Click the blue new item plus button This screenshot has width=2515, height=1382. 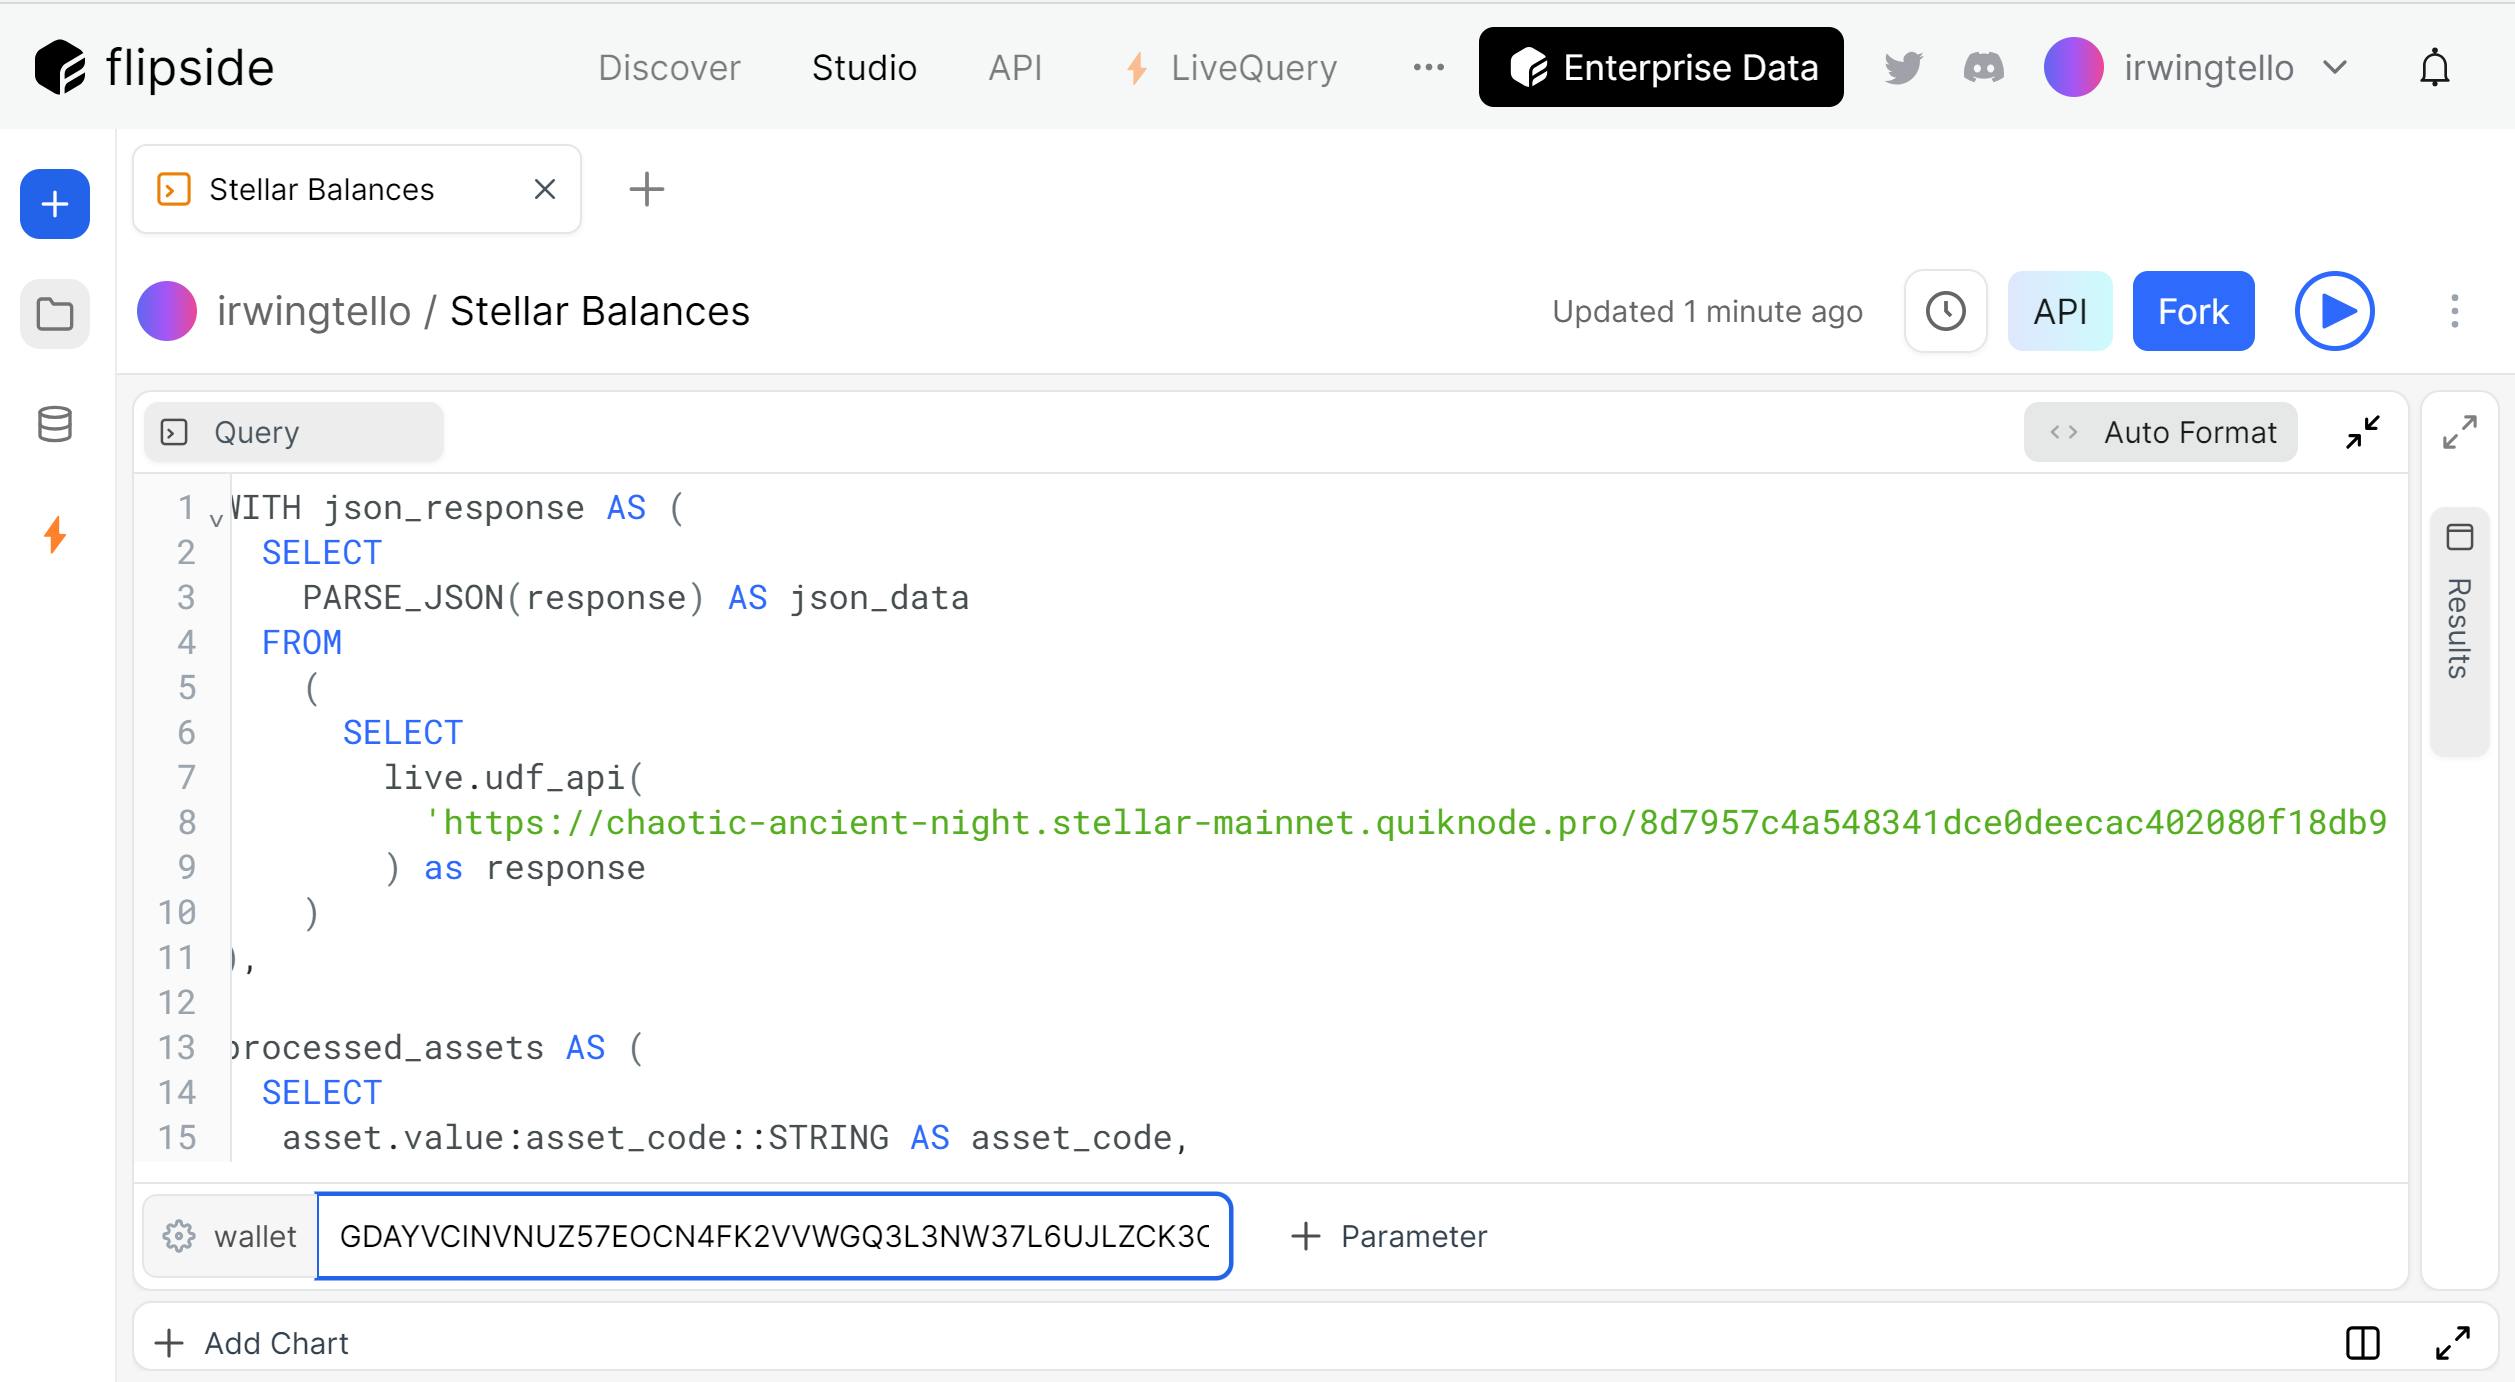[55, 204]
